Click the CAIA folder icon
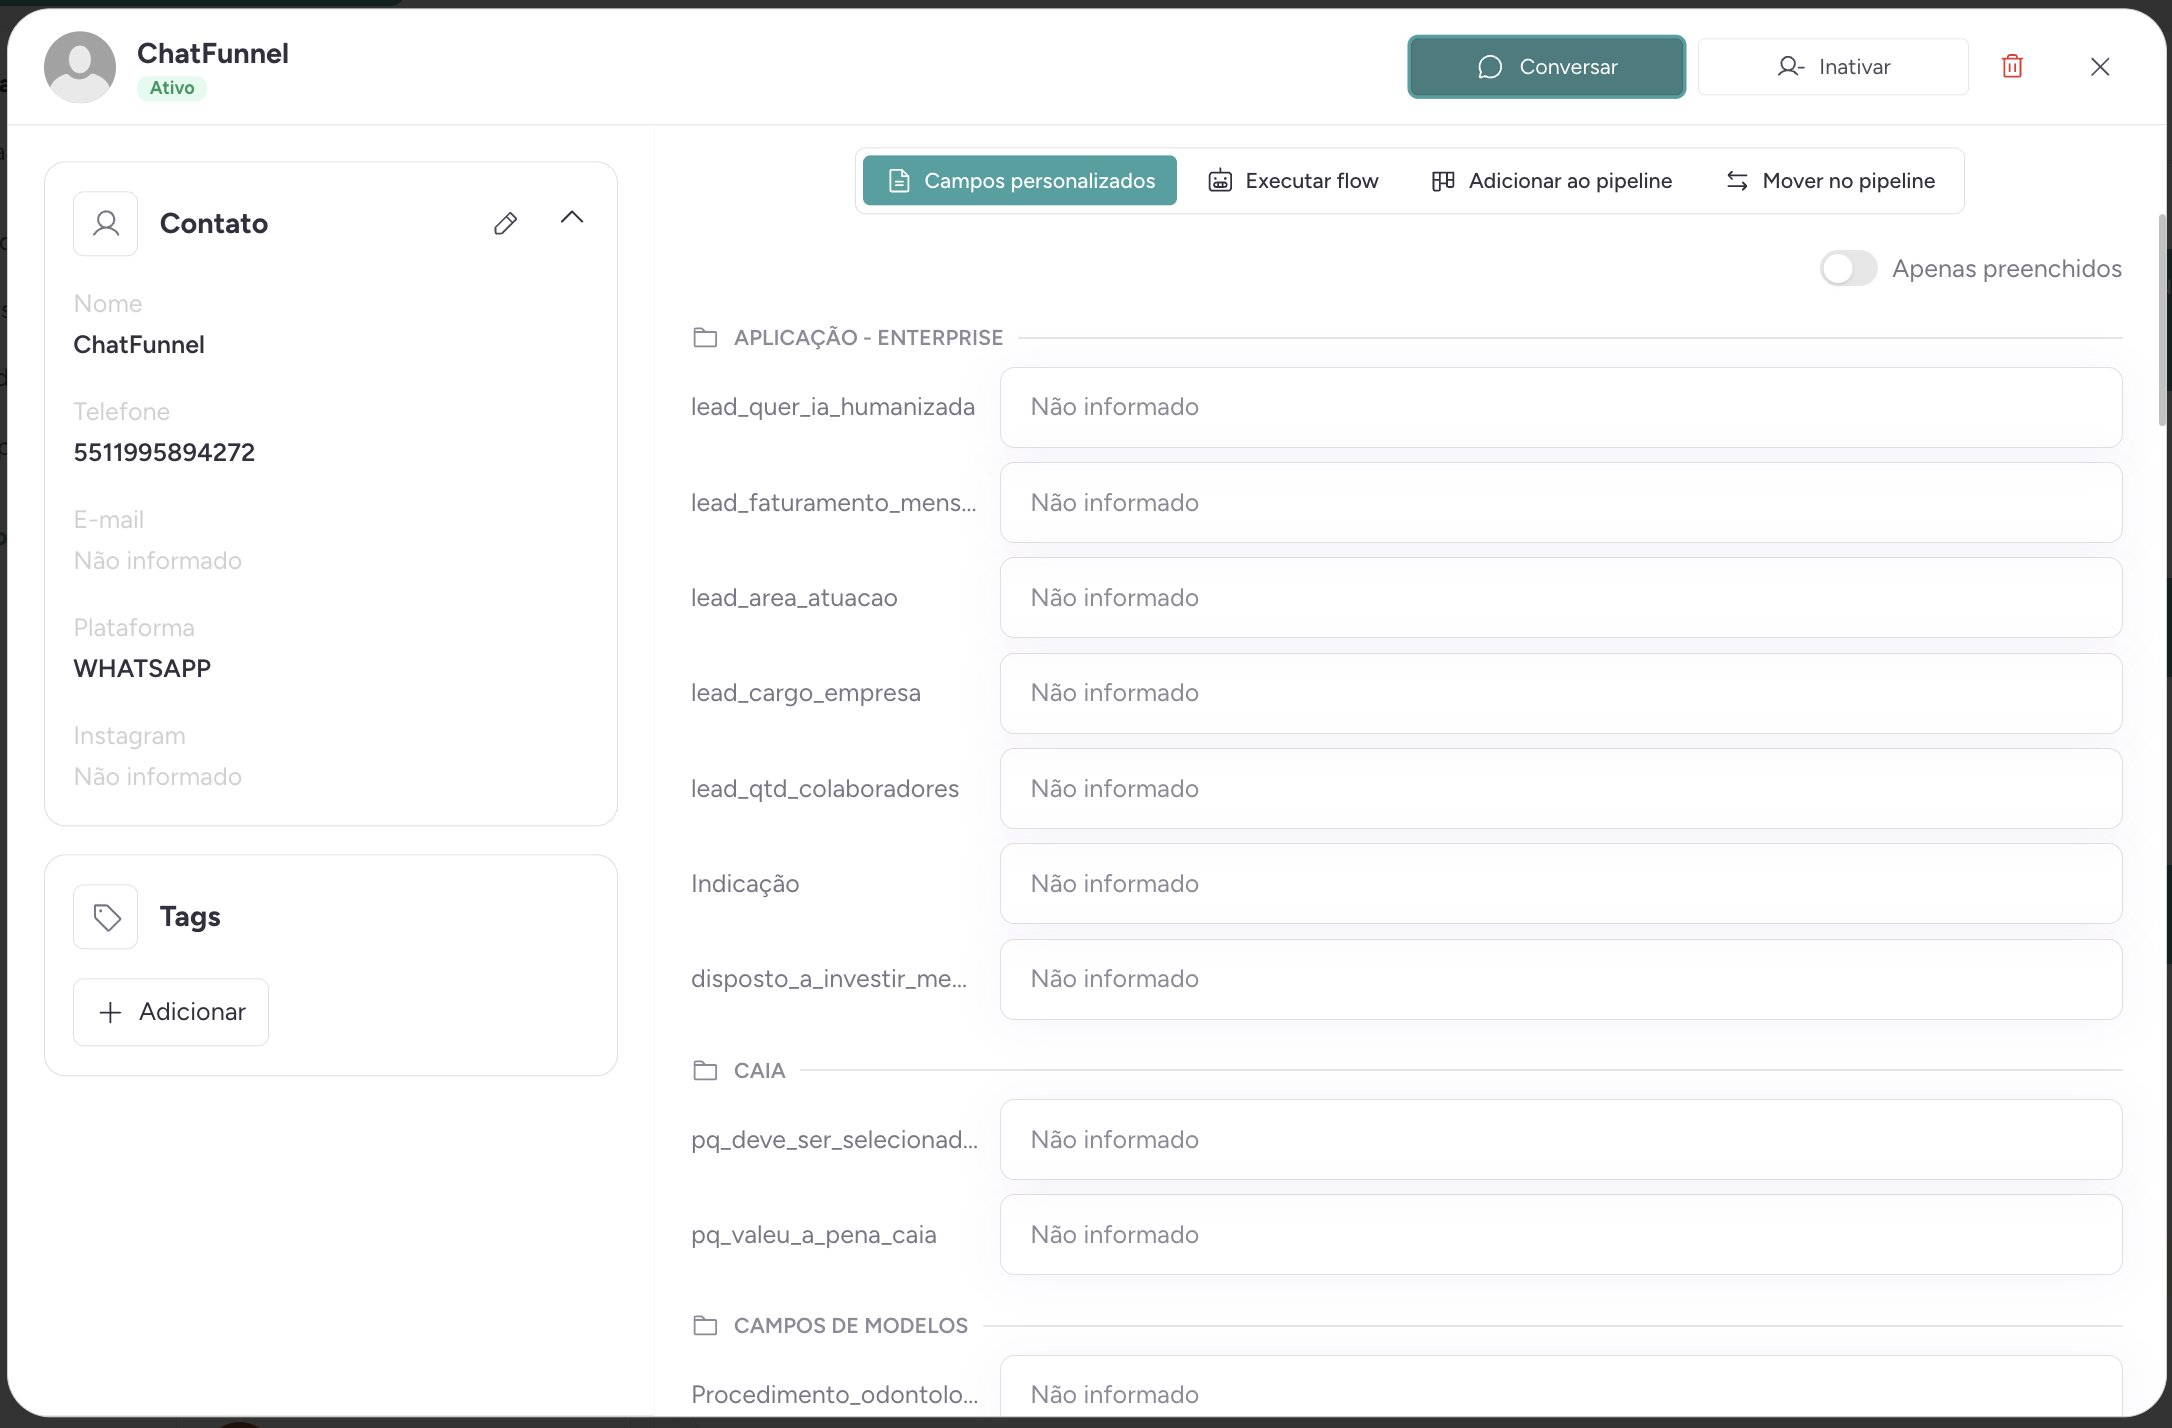The image size is (2172, 1428). pyautogui.click(x=705, y=1070)
